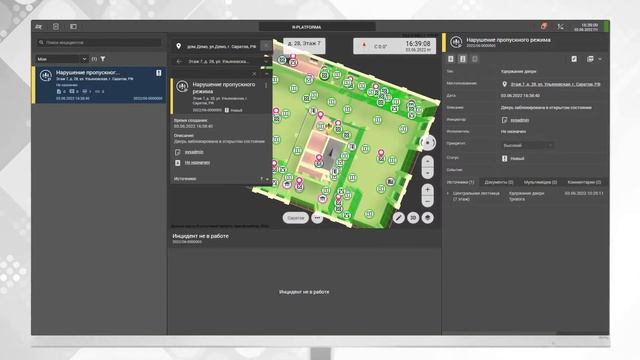Click first status action icon in details toolbar

point(451,59)
